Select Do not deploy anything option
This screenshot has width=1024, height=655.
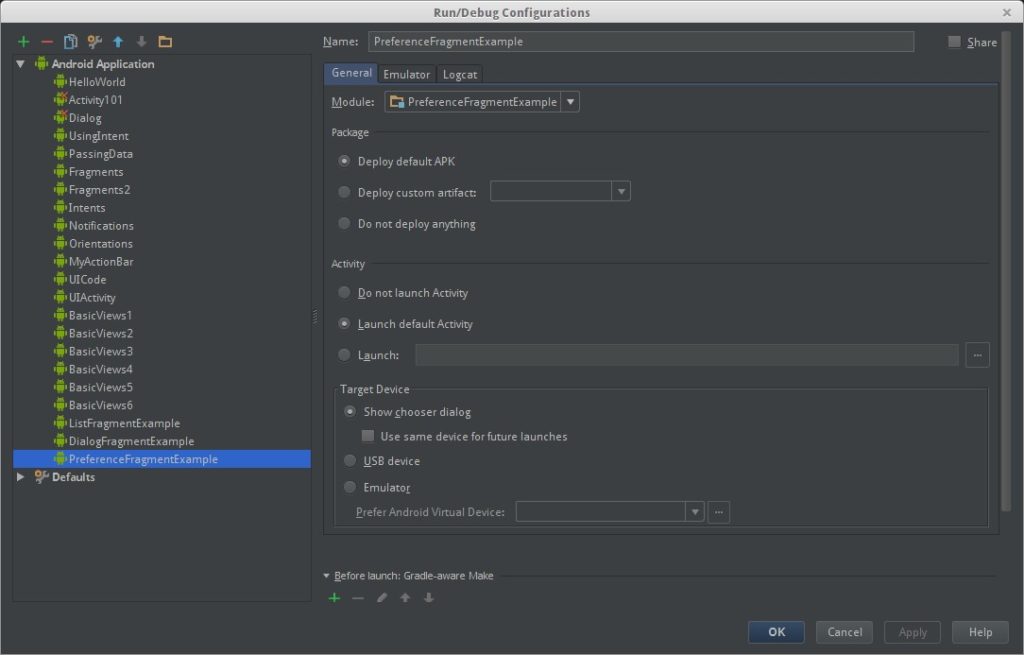[345, 223]
